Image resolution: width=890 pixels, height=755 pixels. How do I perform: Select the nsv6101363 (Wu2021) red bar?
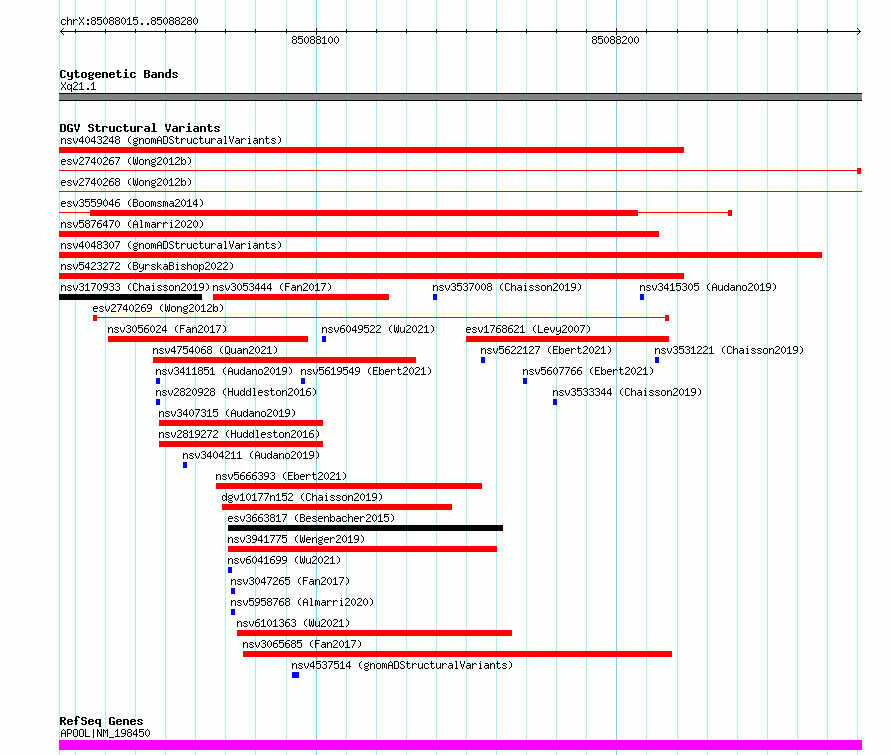click(x=374, y=633)
